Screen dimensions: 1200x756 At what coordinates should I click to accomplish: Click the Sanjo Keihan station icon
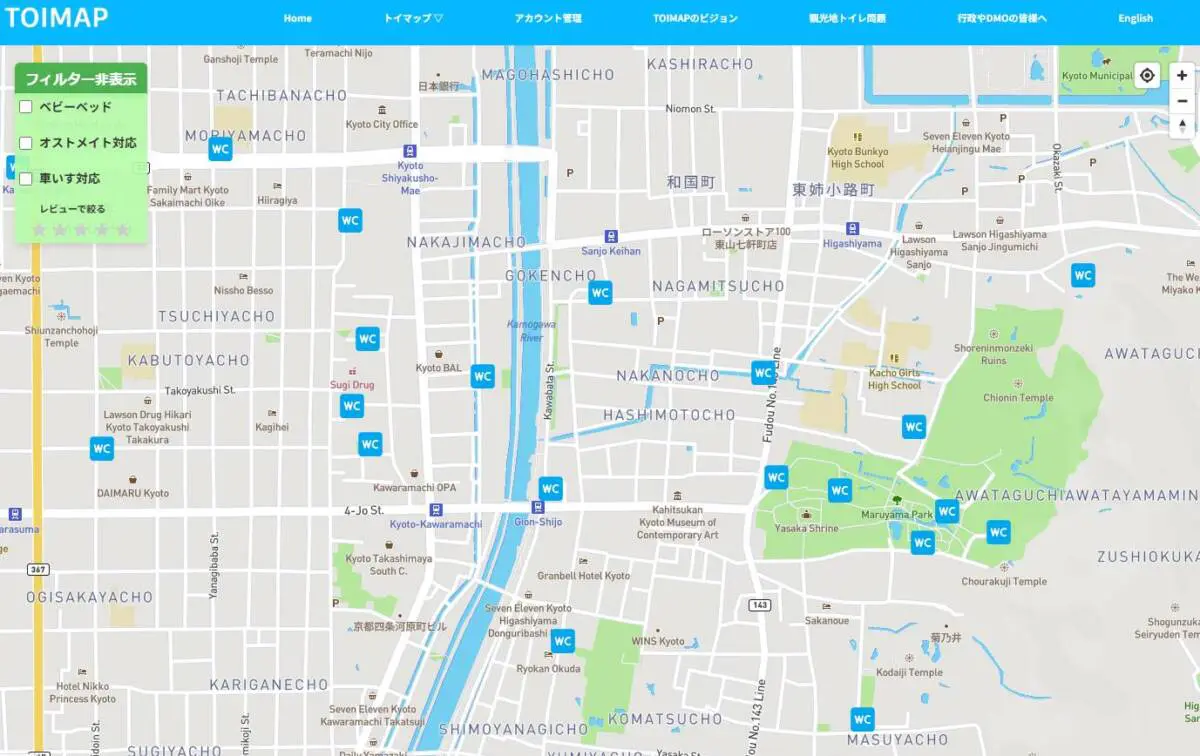coord(611,237)
